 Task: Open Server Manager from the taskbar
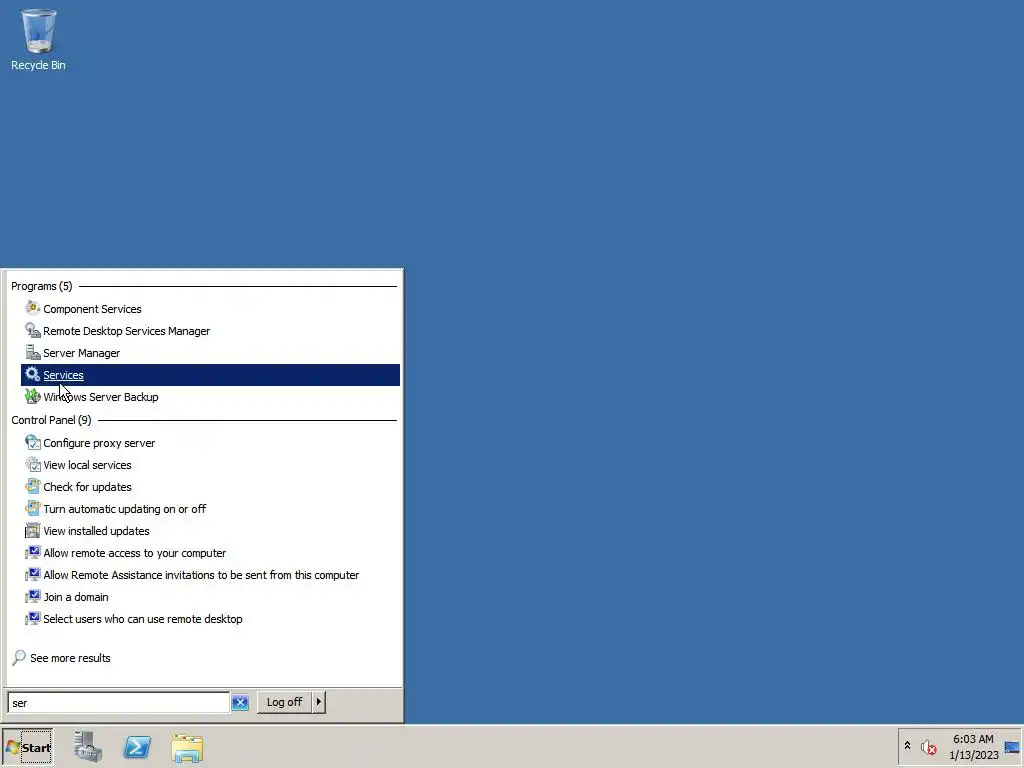88,747
